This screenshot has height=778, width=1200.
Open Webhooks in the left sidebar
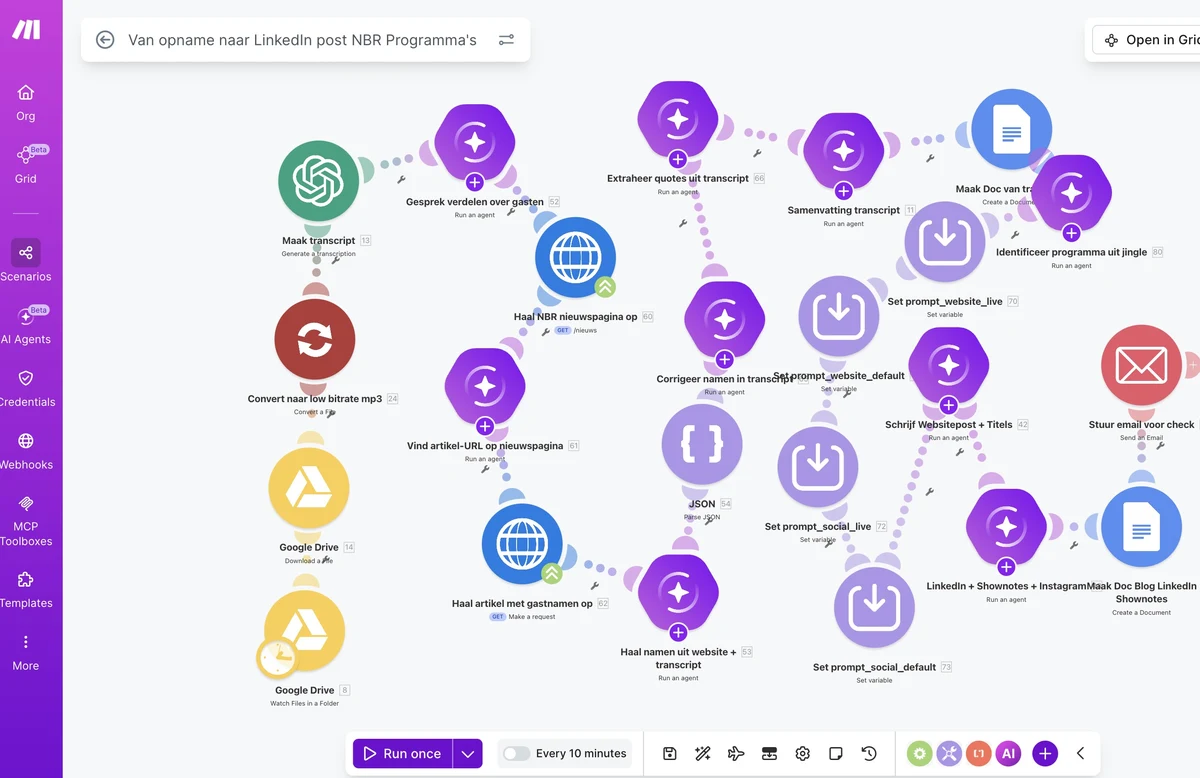point(26,451)
